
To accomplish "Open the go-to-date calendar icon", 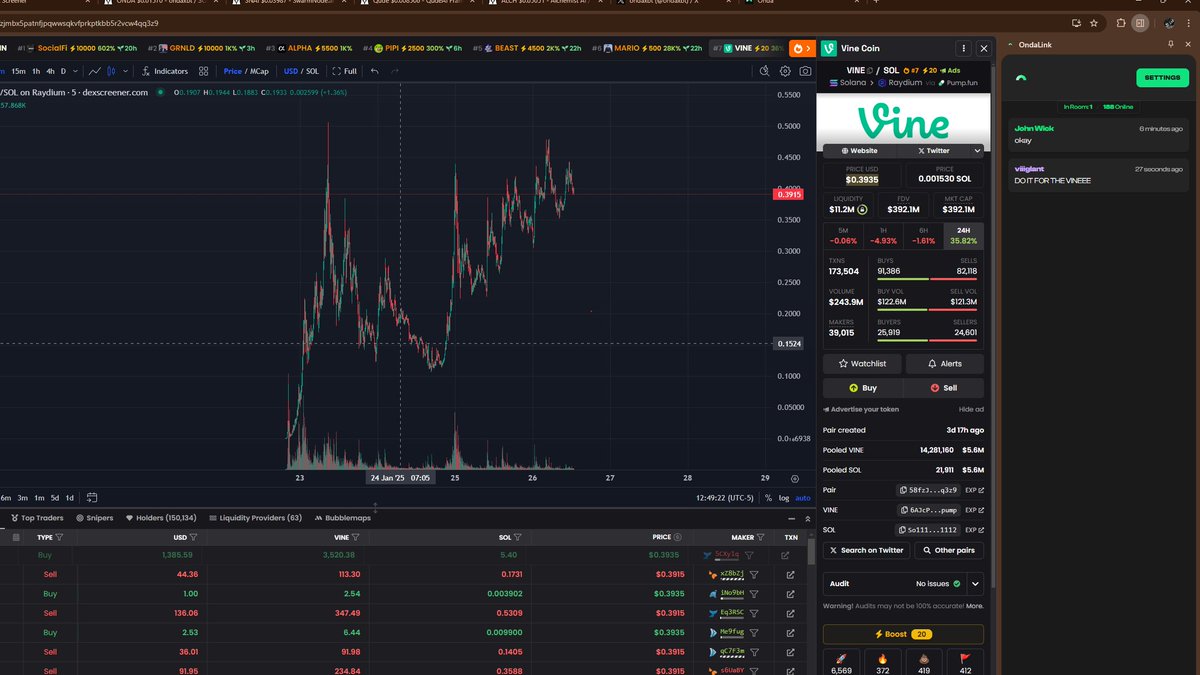I will (x=92, y=497).
